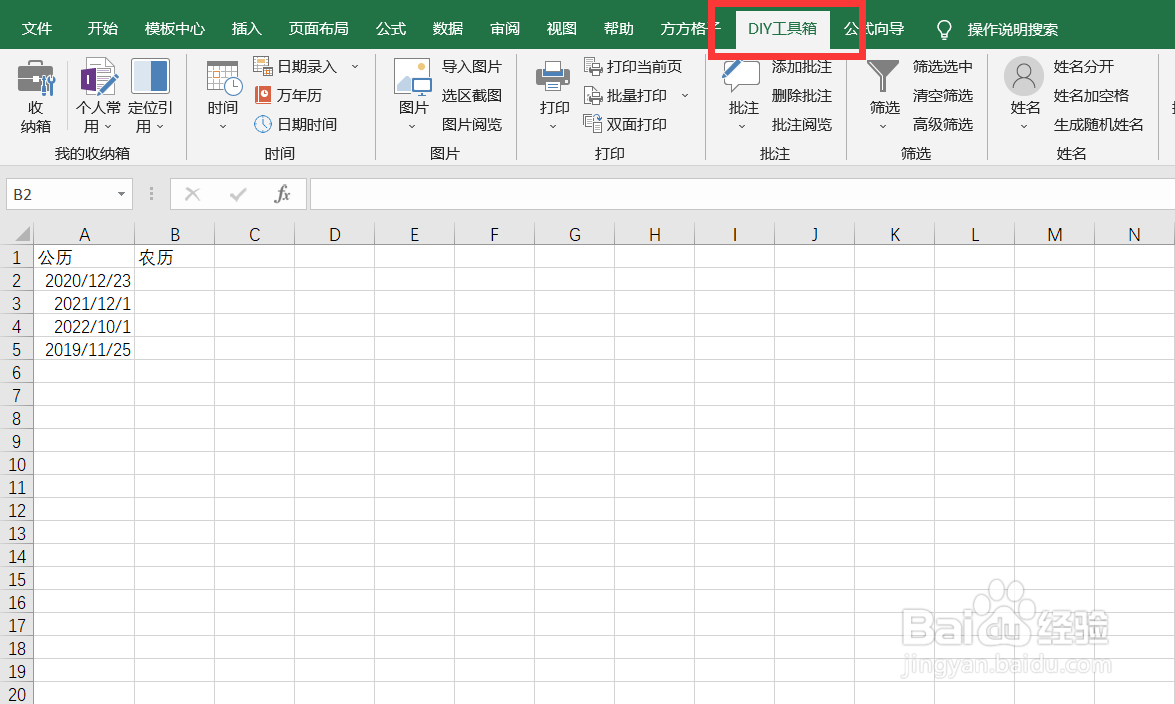Expand the 姓名 dropdown chevron

[1024, 127]
